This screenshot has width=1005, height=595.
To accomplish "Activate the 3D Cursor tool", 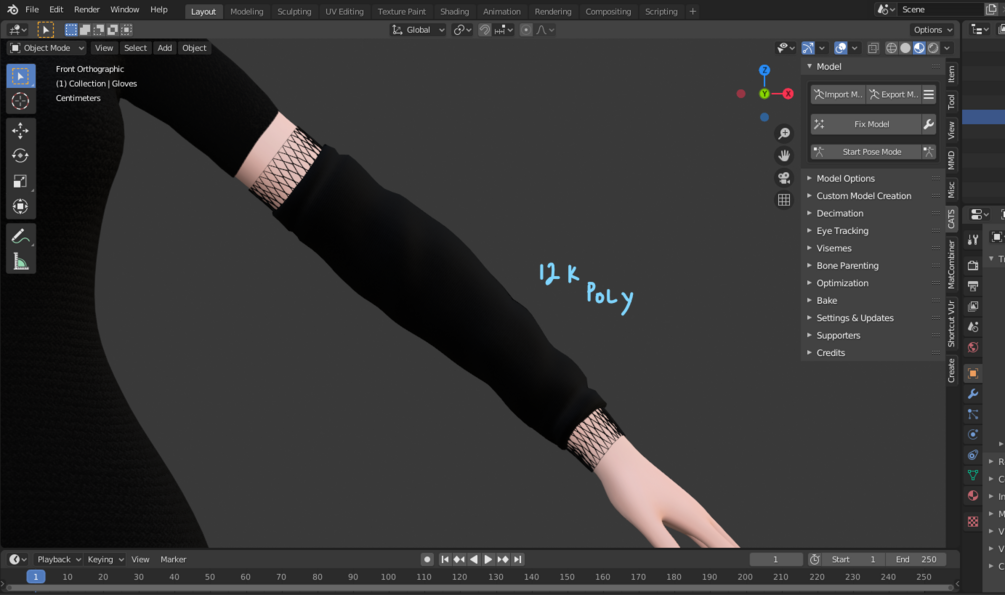I will coord(21,101).
